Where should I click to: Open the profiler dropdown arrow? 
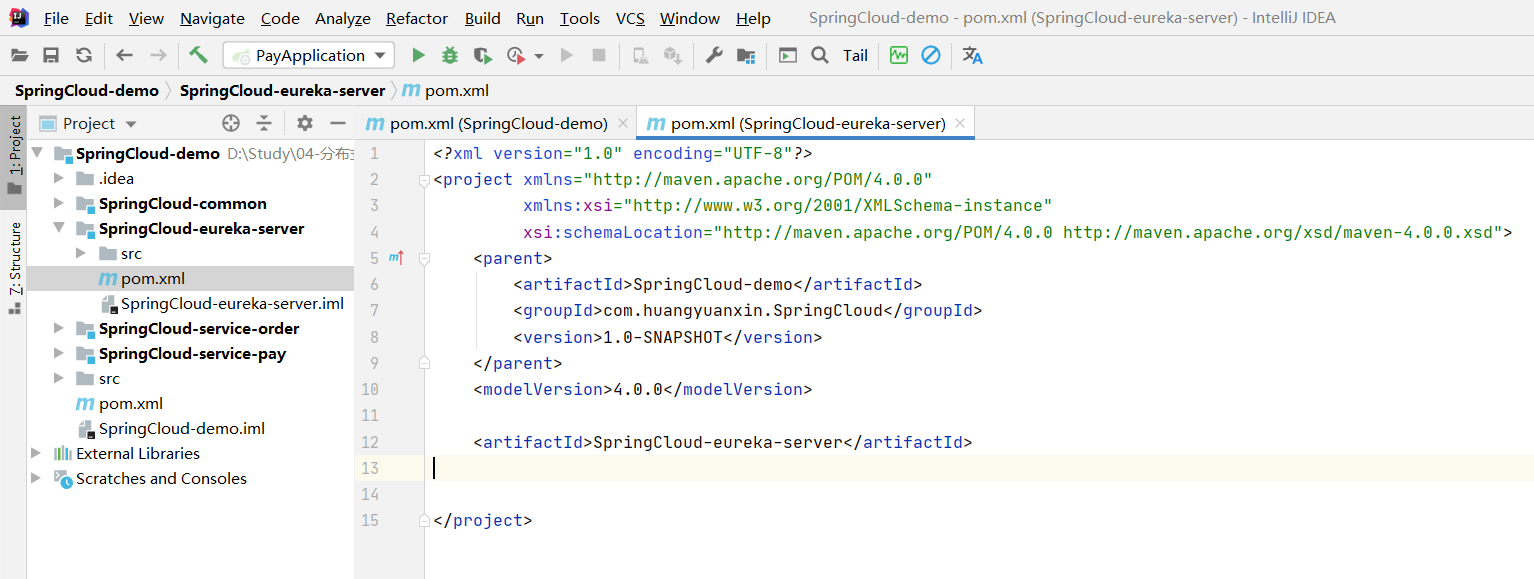click(x=539, y=56)
